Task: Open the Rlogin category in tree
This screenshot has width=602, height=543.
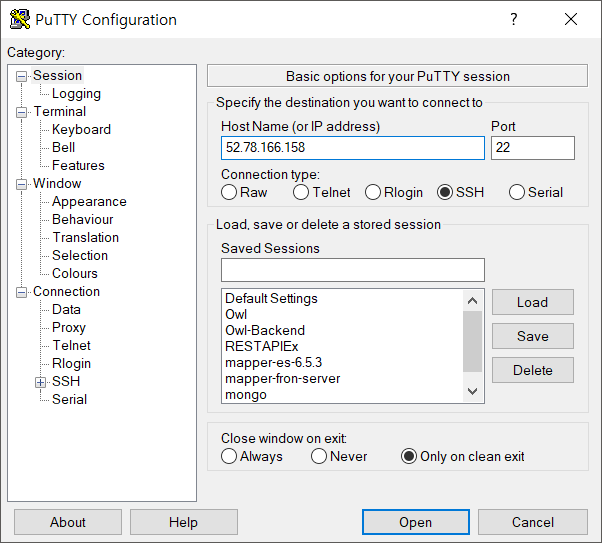Action: 71,364
